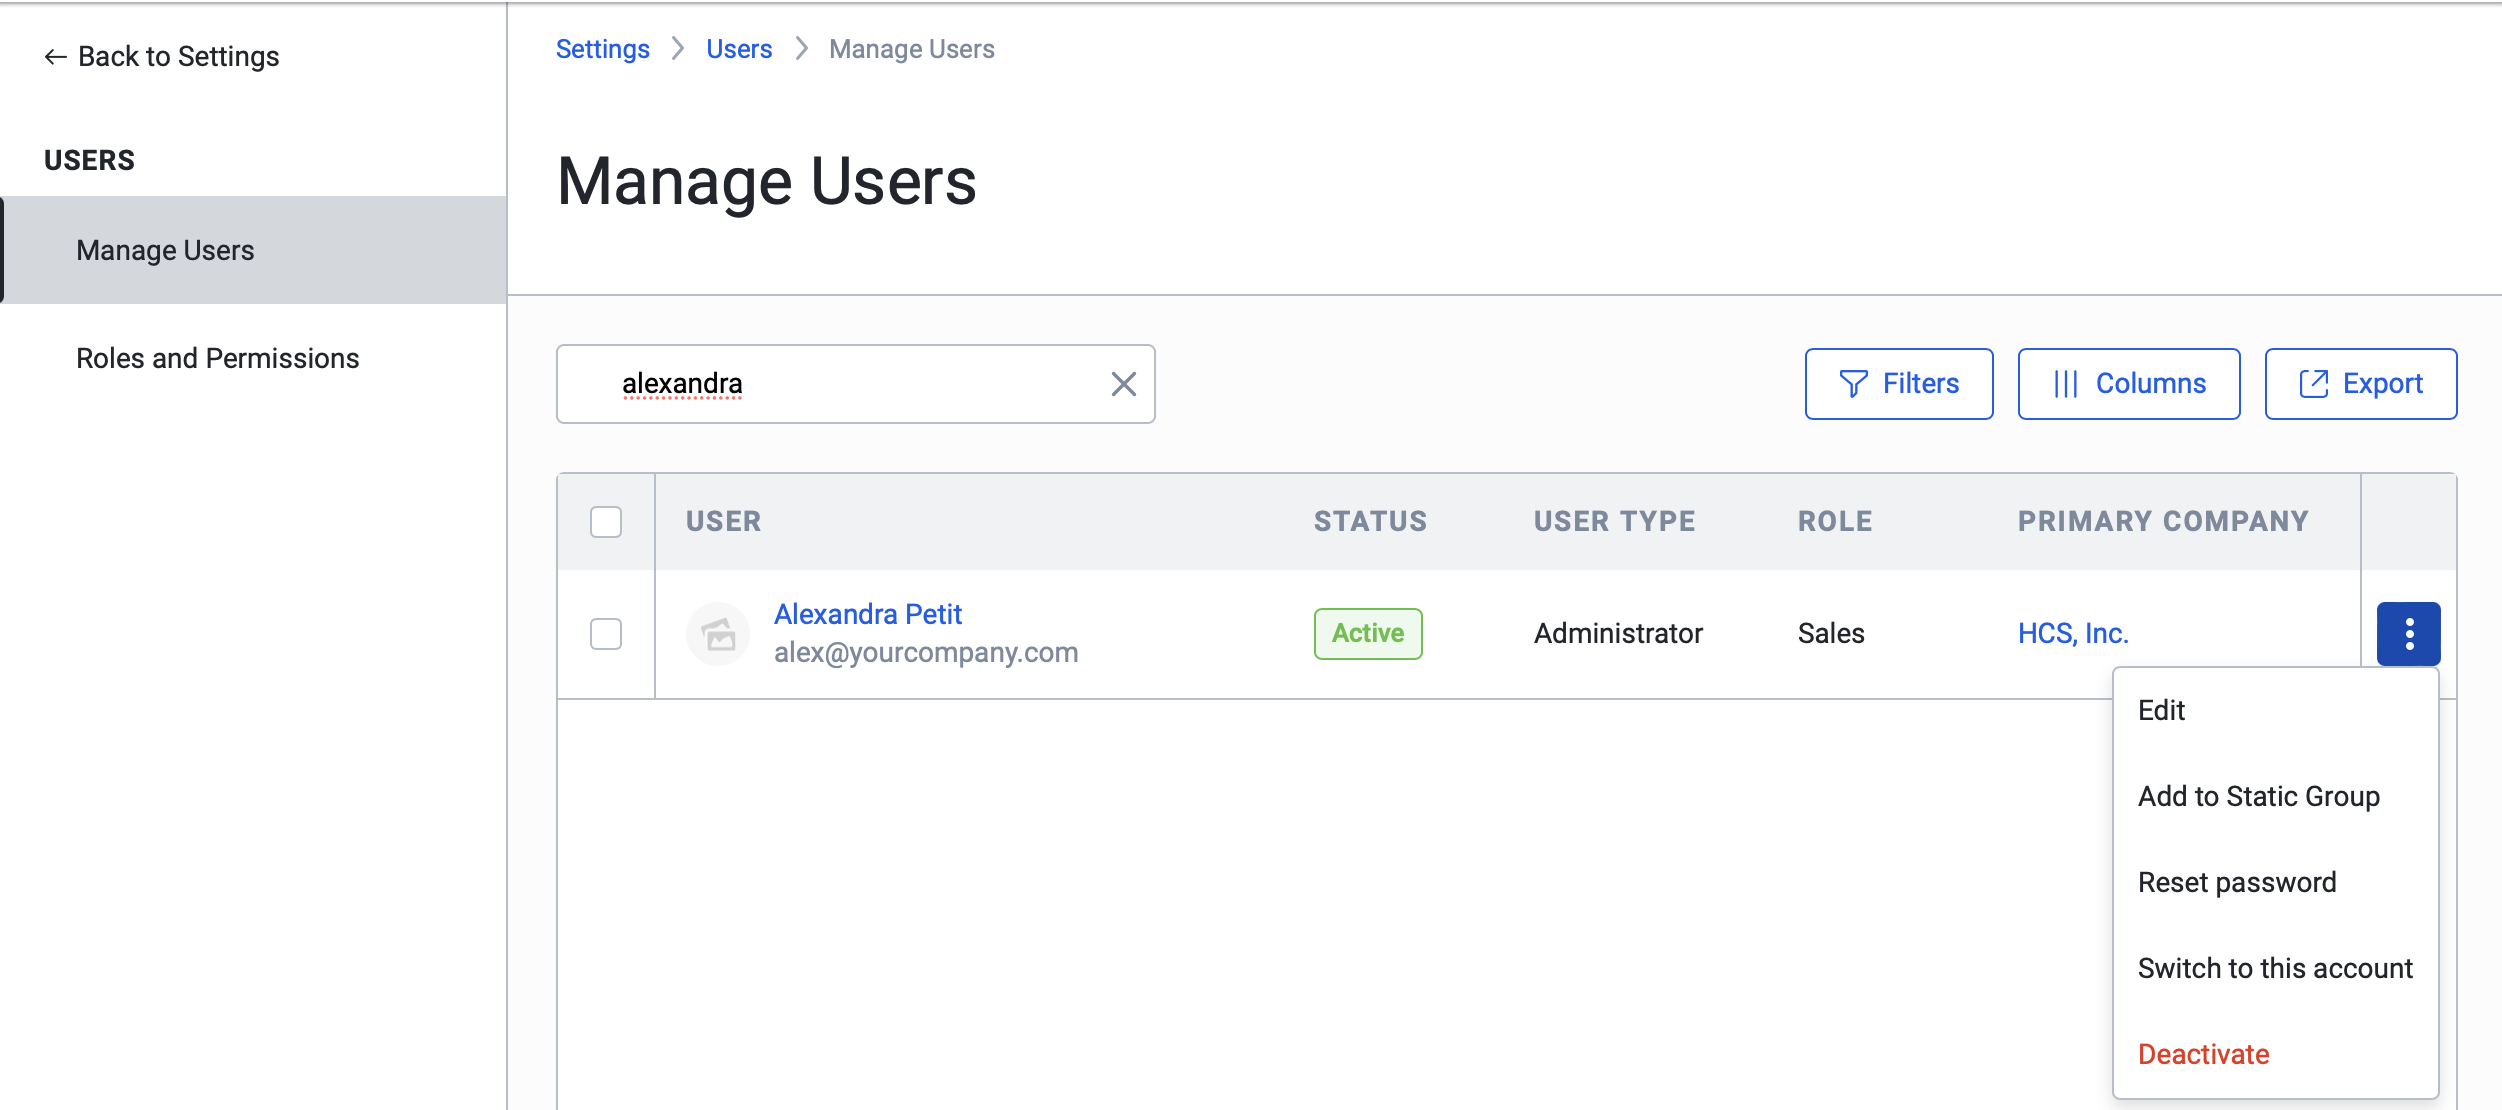The height and width of the screenshot is (1110, 2502).
Task: Click the ROLE column header
Action: 1835,521
